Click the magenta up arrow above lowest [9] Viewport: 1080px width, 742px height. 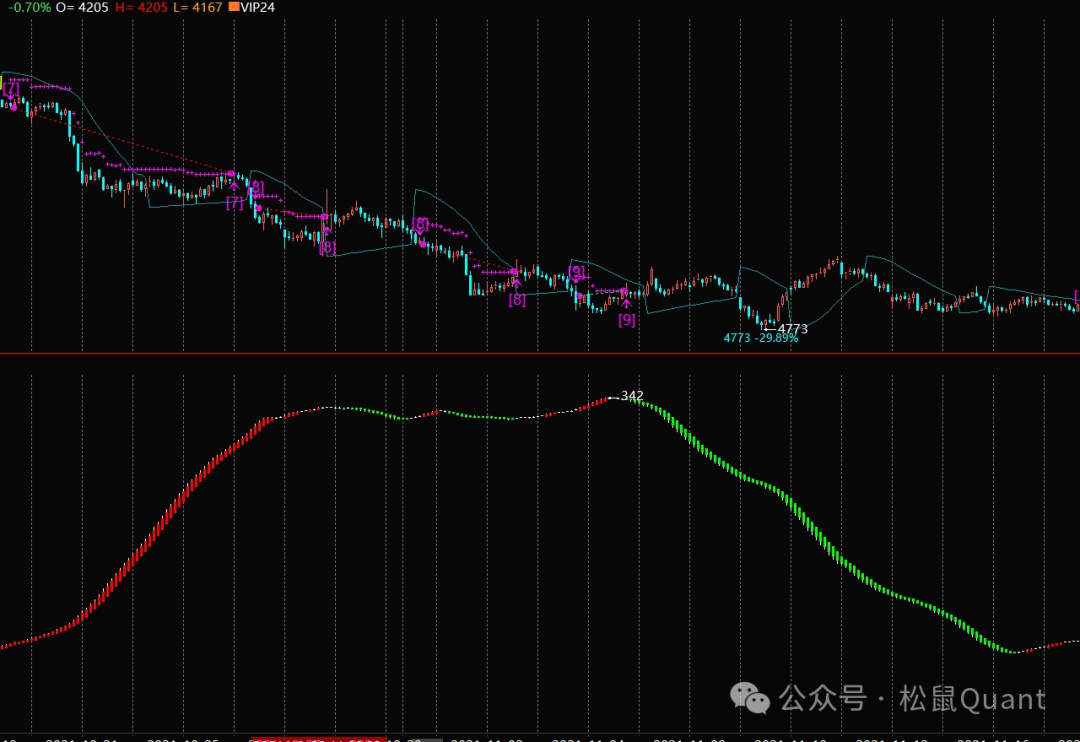pos(626,303)
